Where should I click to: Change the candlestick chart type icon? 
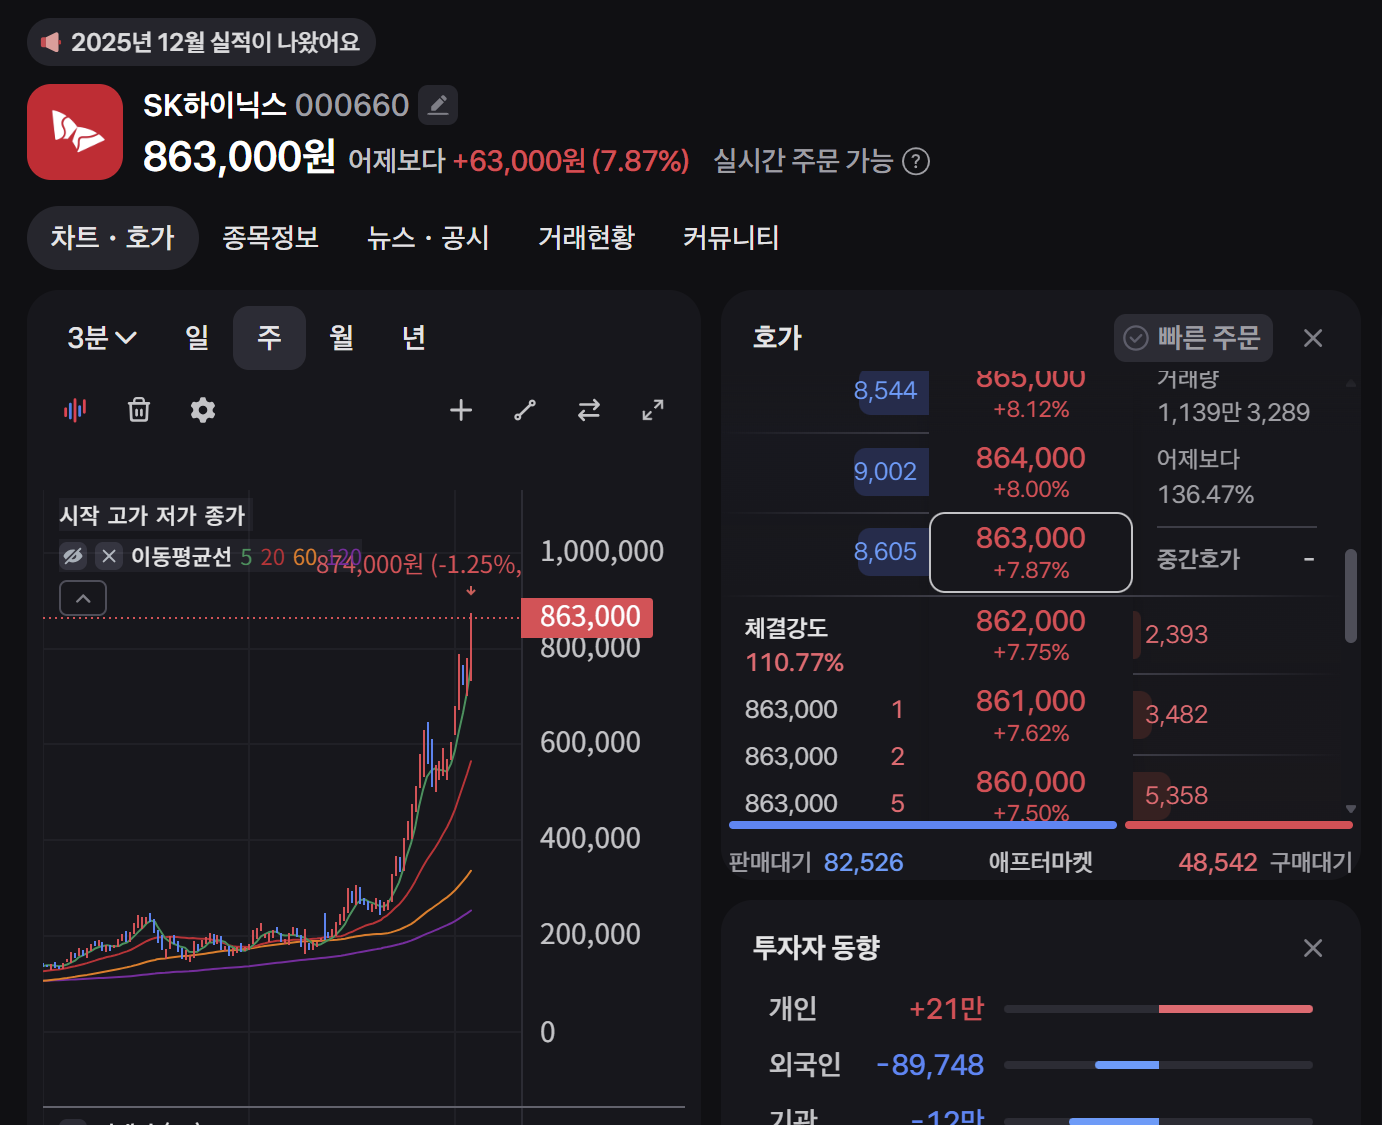click(75, 410)
